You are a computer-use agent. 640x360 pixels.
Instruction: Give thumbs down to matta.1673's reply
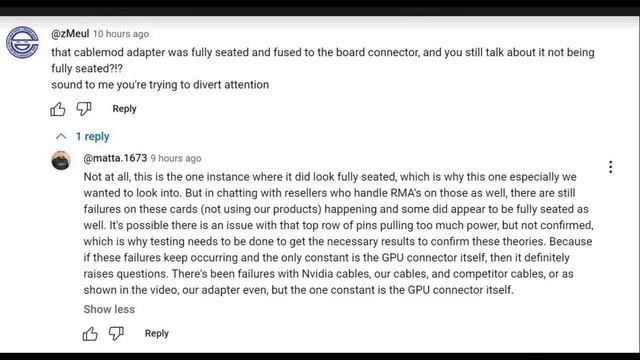click(116, 333)
